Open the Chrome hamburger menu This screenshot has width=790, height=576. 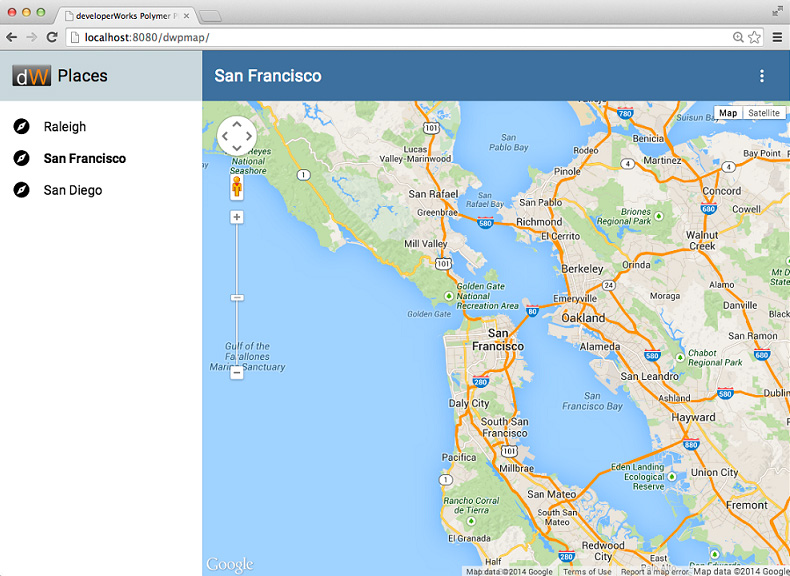(777, 37)
